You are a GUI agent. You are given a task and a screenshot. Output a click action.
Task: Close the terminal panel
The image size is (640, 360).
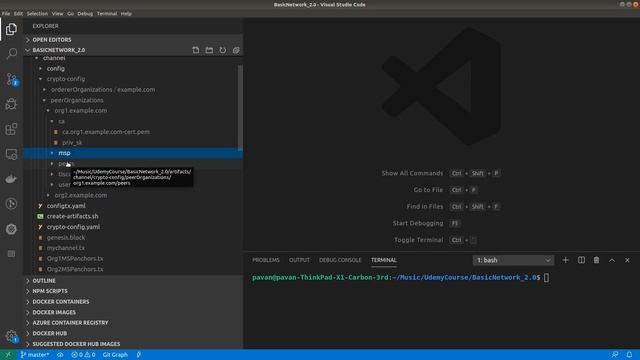[627, 260]
